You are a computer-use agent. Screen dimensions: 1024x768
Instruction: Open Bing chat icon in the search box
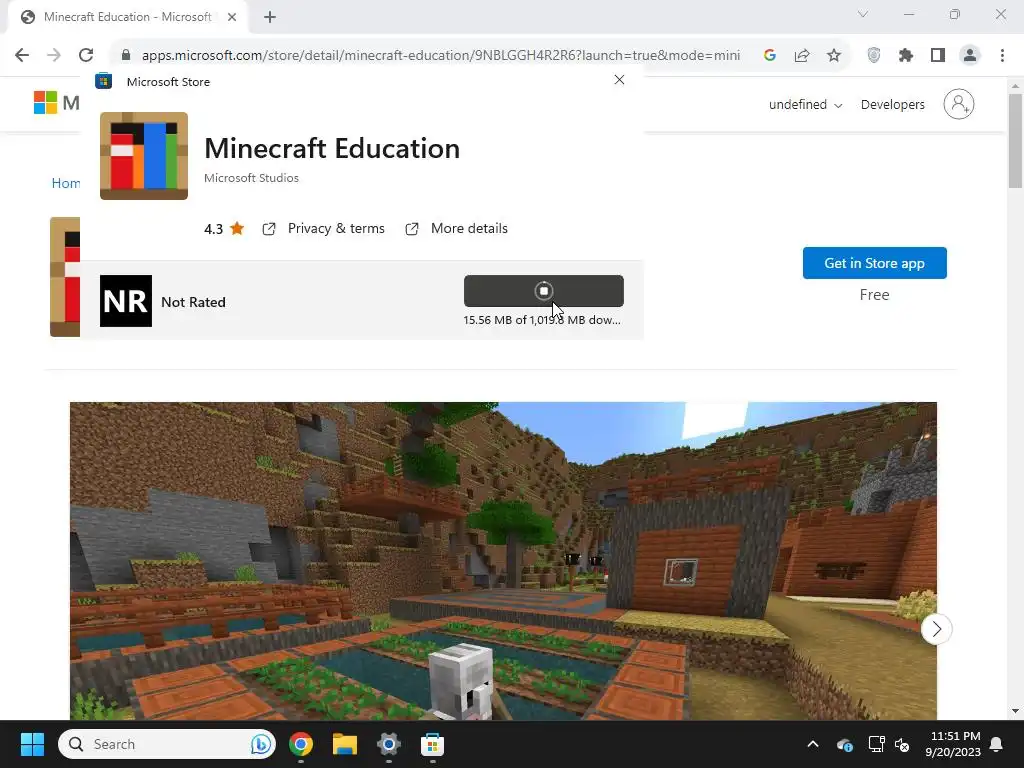pyautogui.click(x=261, y=744)
